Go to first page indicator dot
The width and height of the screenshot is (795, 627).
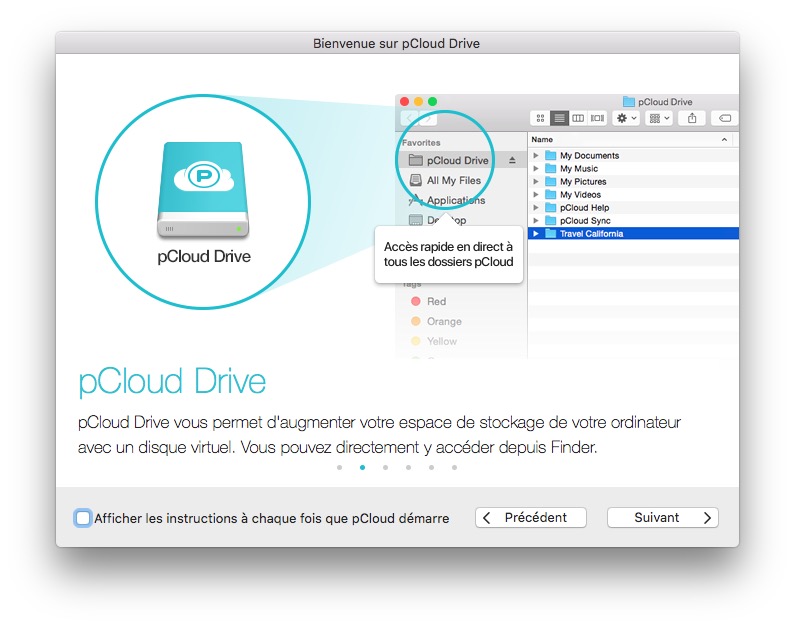point(339,467)
